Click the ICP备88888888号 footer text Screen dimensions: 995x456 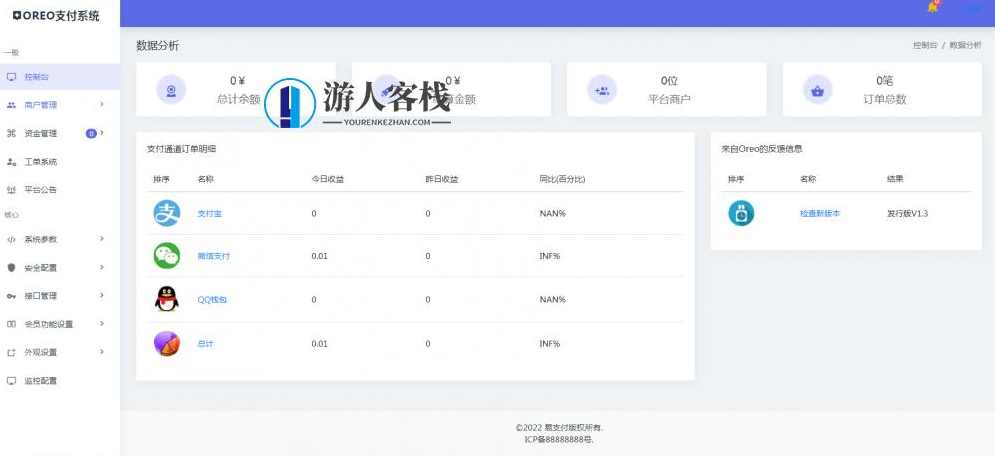click(x=559, y=439)
